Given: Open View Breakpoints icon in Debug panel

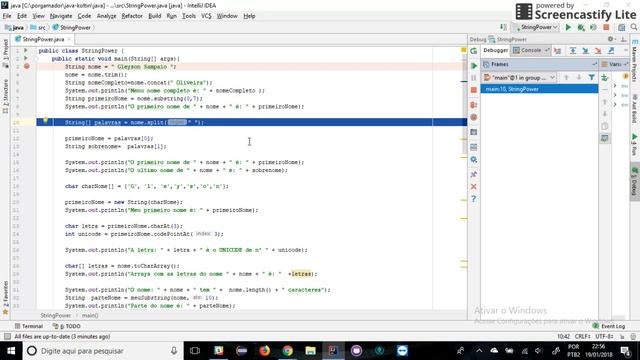Looking at the screenshot, I should (x=473, y=105).
